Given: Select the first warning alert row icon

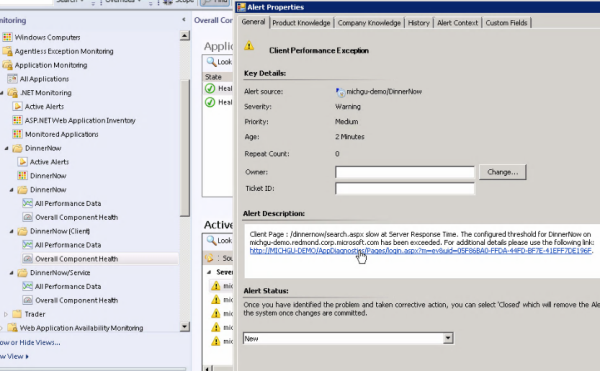Looking at the screenshot, I should tap(216, 285).
